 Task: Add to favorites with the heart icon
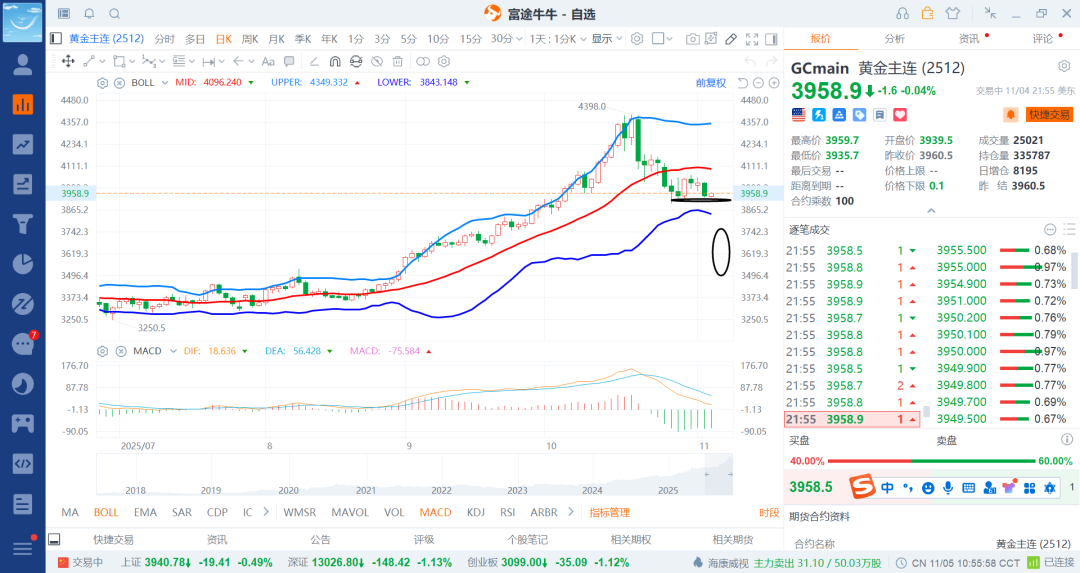coord(900,114)
